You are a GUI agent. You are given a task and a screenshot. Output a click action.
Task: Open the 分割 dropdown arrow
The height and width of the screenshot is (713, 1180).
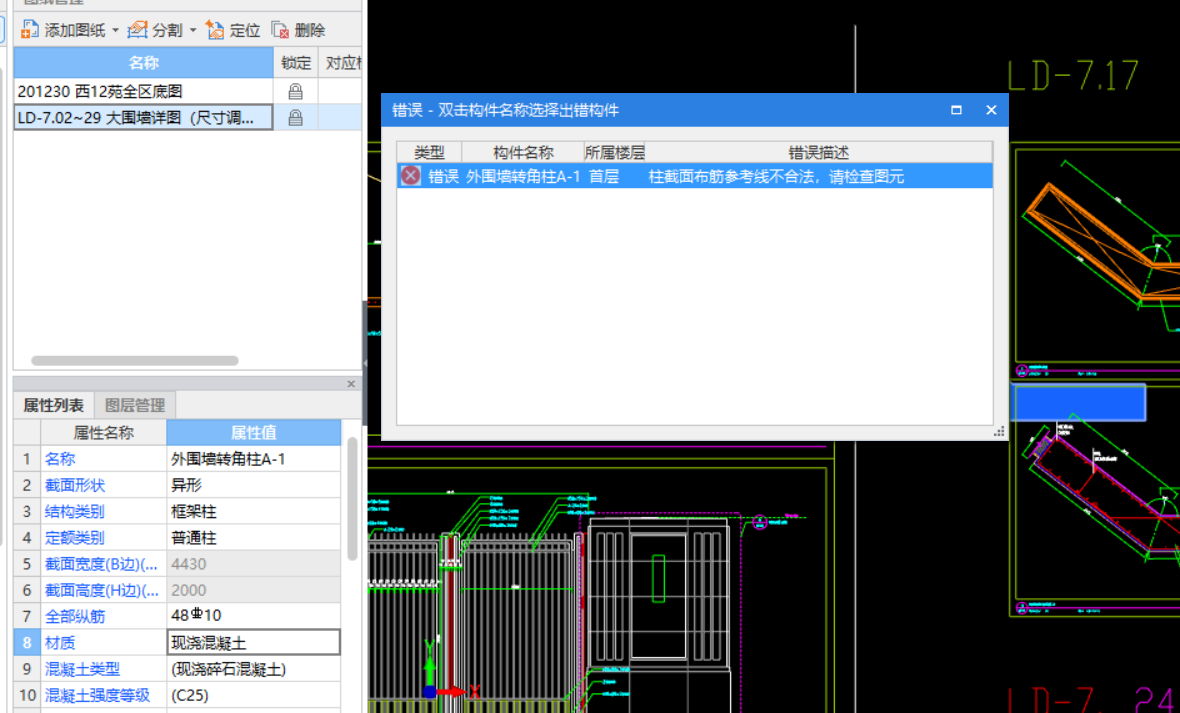click(193, 30)
